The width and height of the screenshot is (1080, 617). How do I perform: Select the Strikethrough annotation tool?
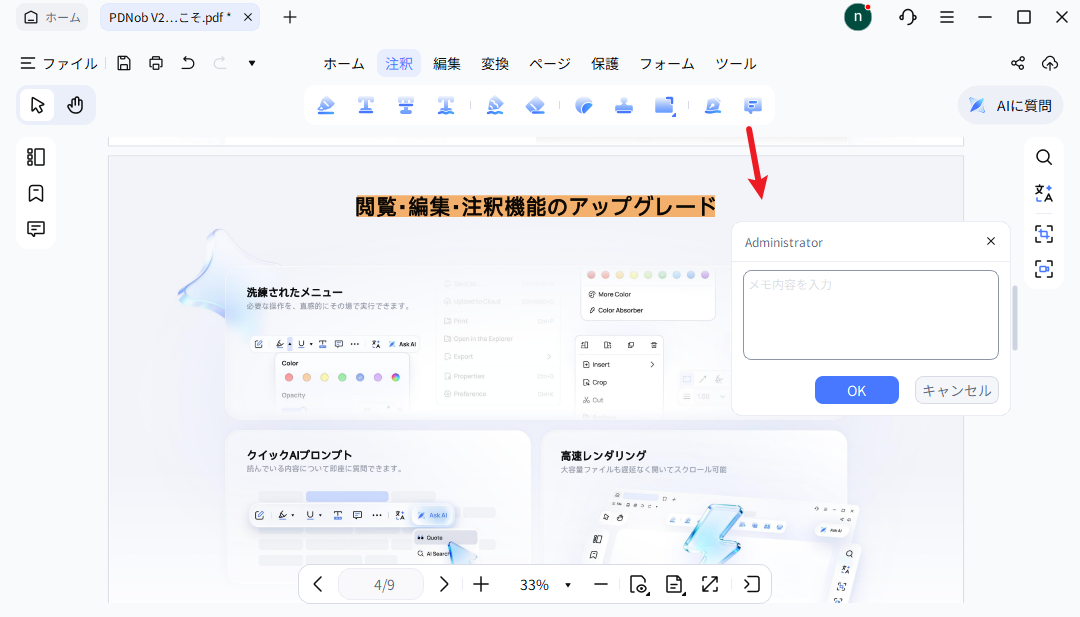pos(406,105)
